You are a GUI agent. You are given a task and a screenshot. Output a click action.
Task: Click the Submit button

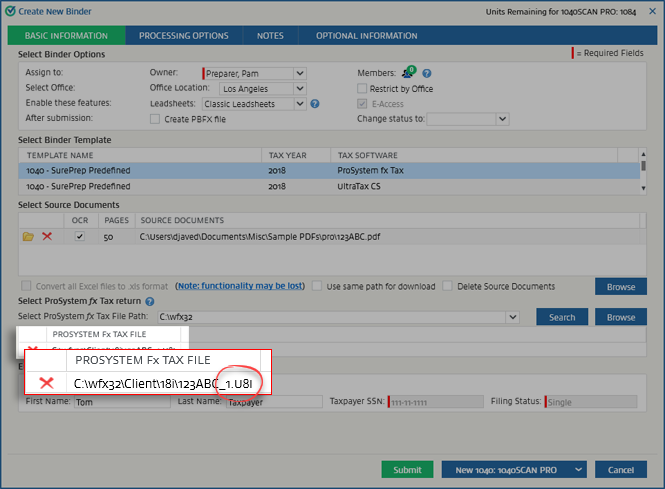[x=407, y=470]
